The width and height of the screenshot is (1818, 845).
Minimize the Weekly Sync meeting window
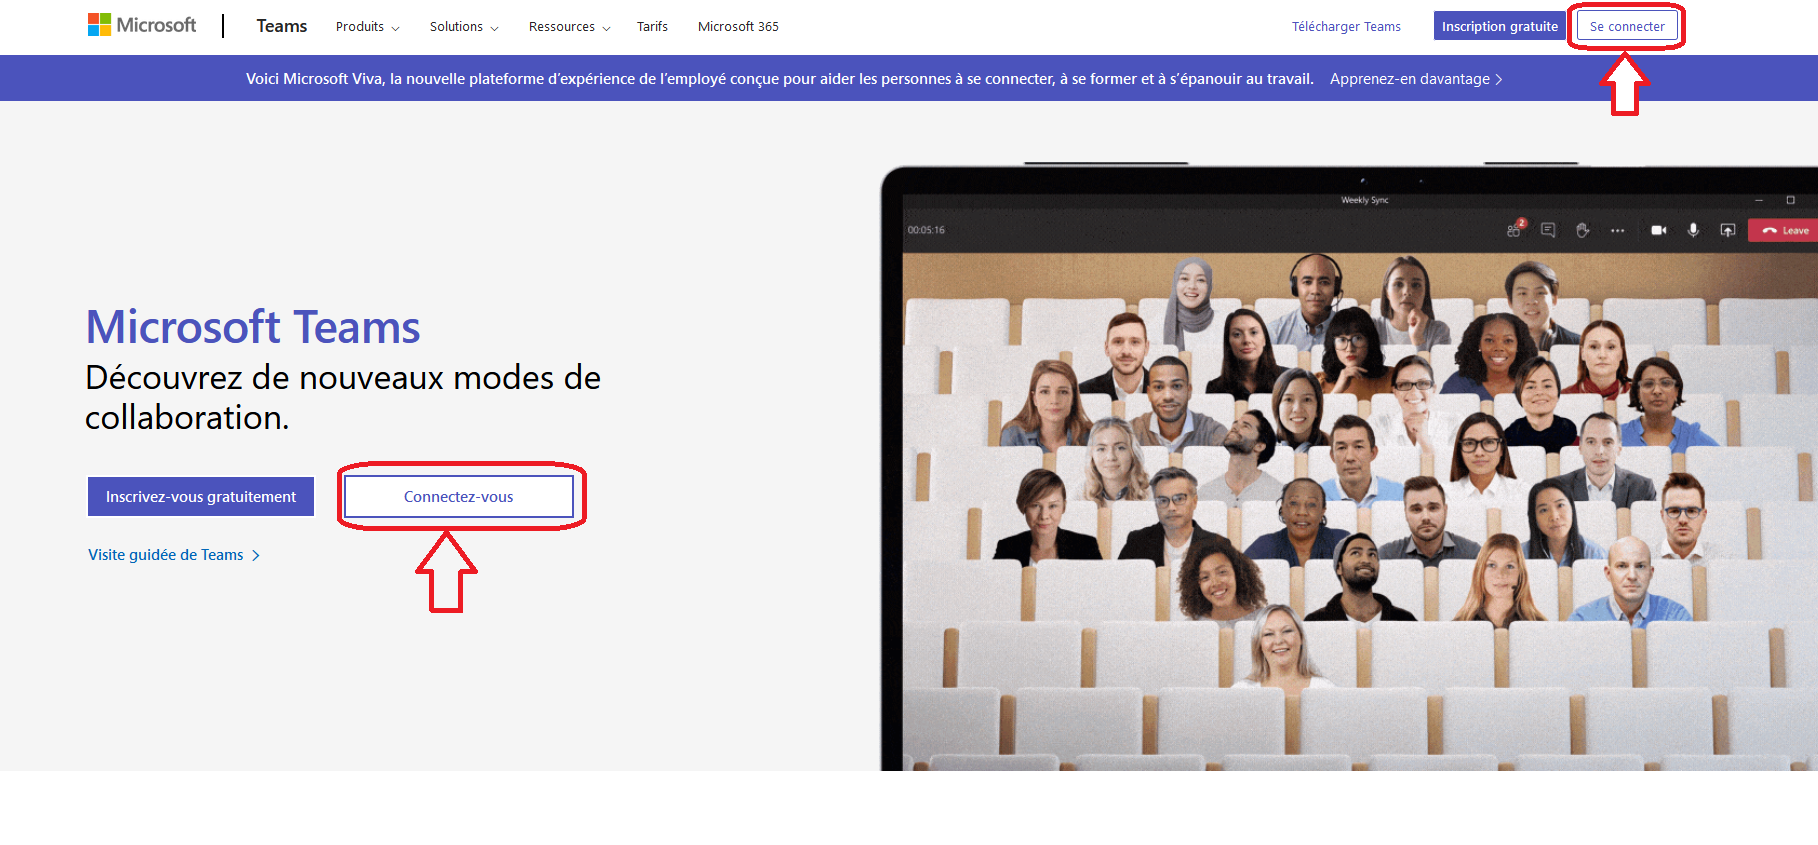[1760, 200]
